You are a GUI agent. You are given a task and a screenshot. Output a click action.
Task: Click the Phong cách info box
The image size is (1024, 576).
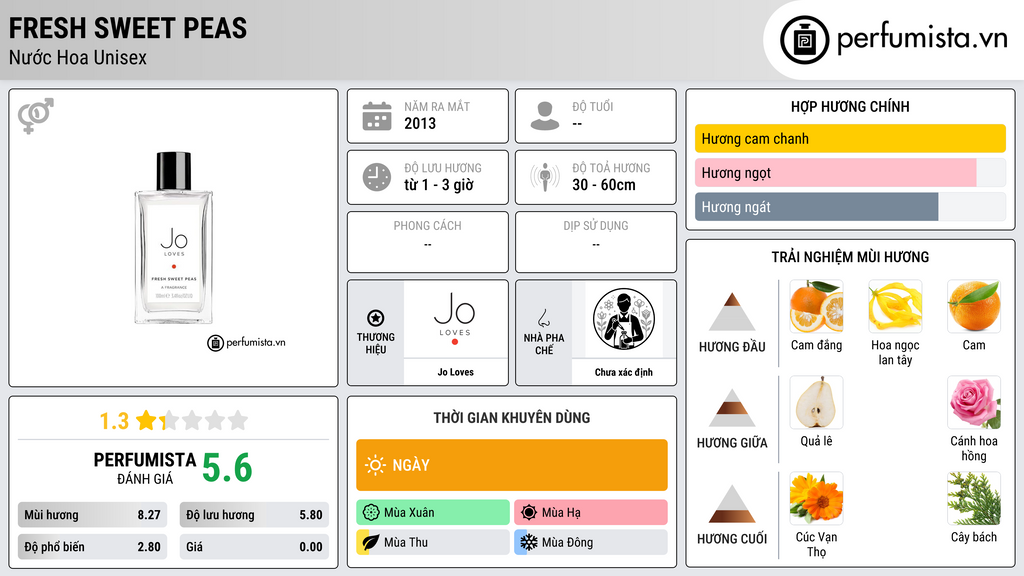(x=428, y=242)
